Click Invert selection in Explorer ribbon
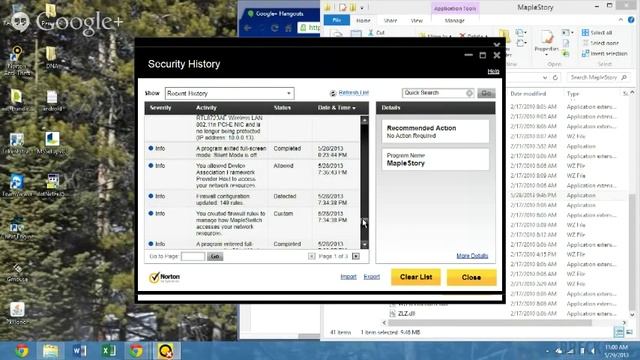640x360 pixels. tap(604, 53)
